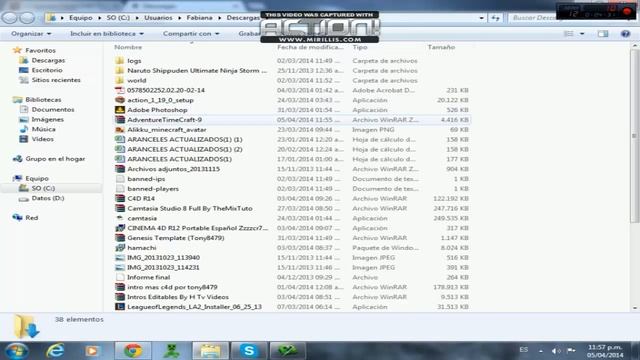
Task: Select the Alikku_minecraft_avatar image icon
Action: click(120, 129)
